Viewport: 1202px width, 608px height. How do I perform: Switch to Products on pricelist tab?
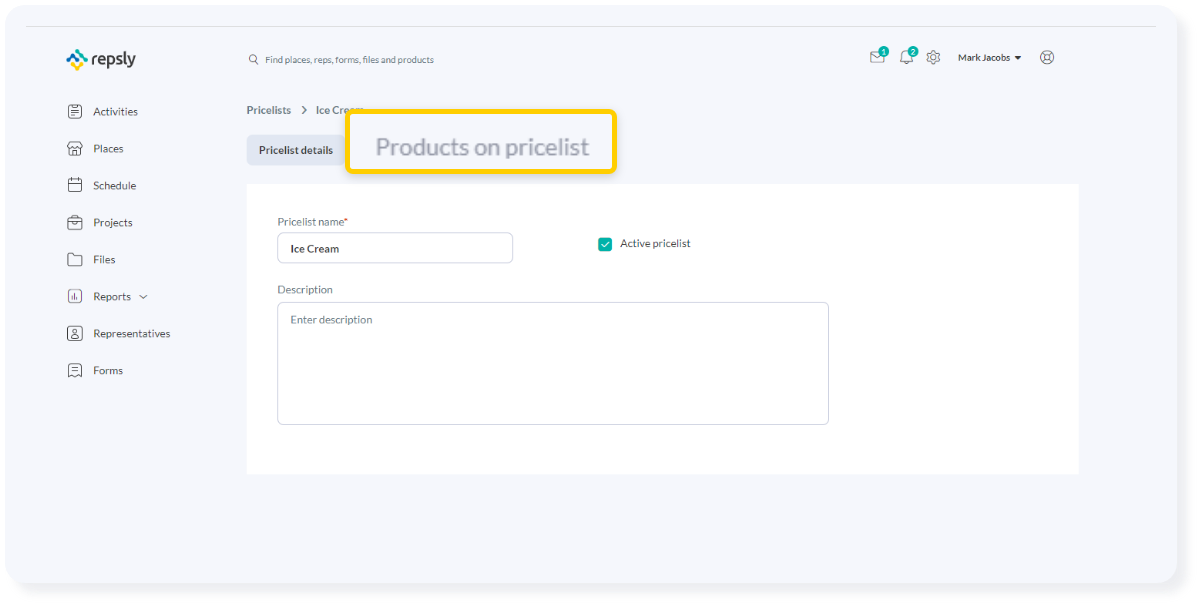[x=482, y=147]
